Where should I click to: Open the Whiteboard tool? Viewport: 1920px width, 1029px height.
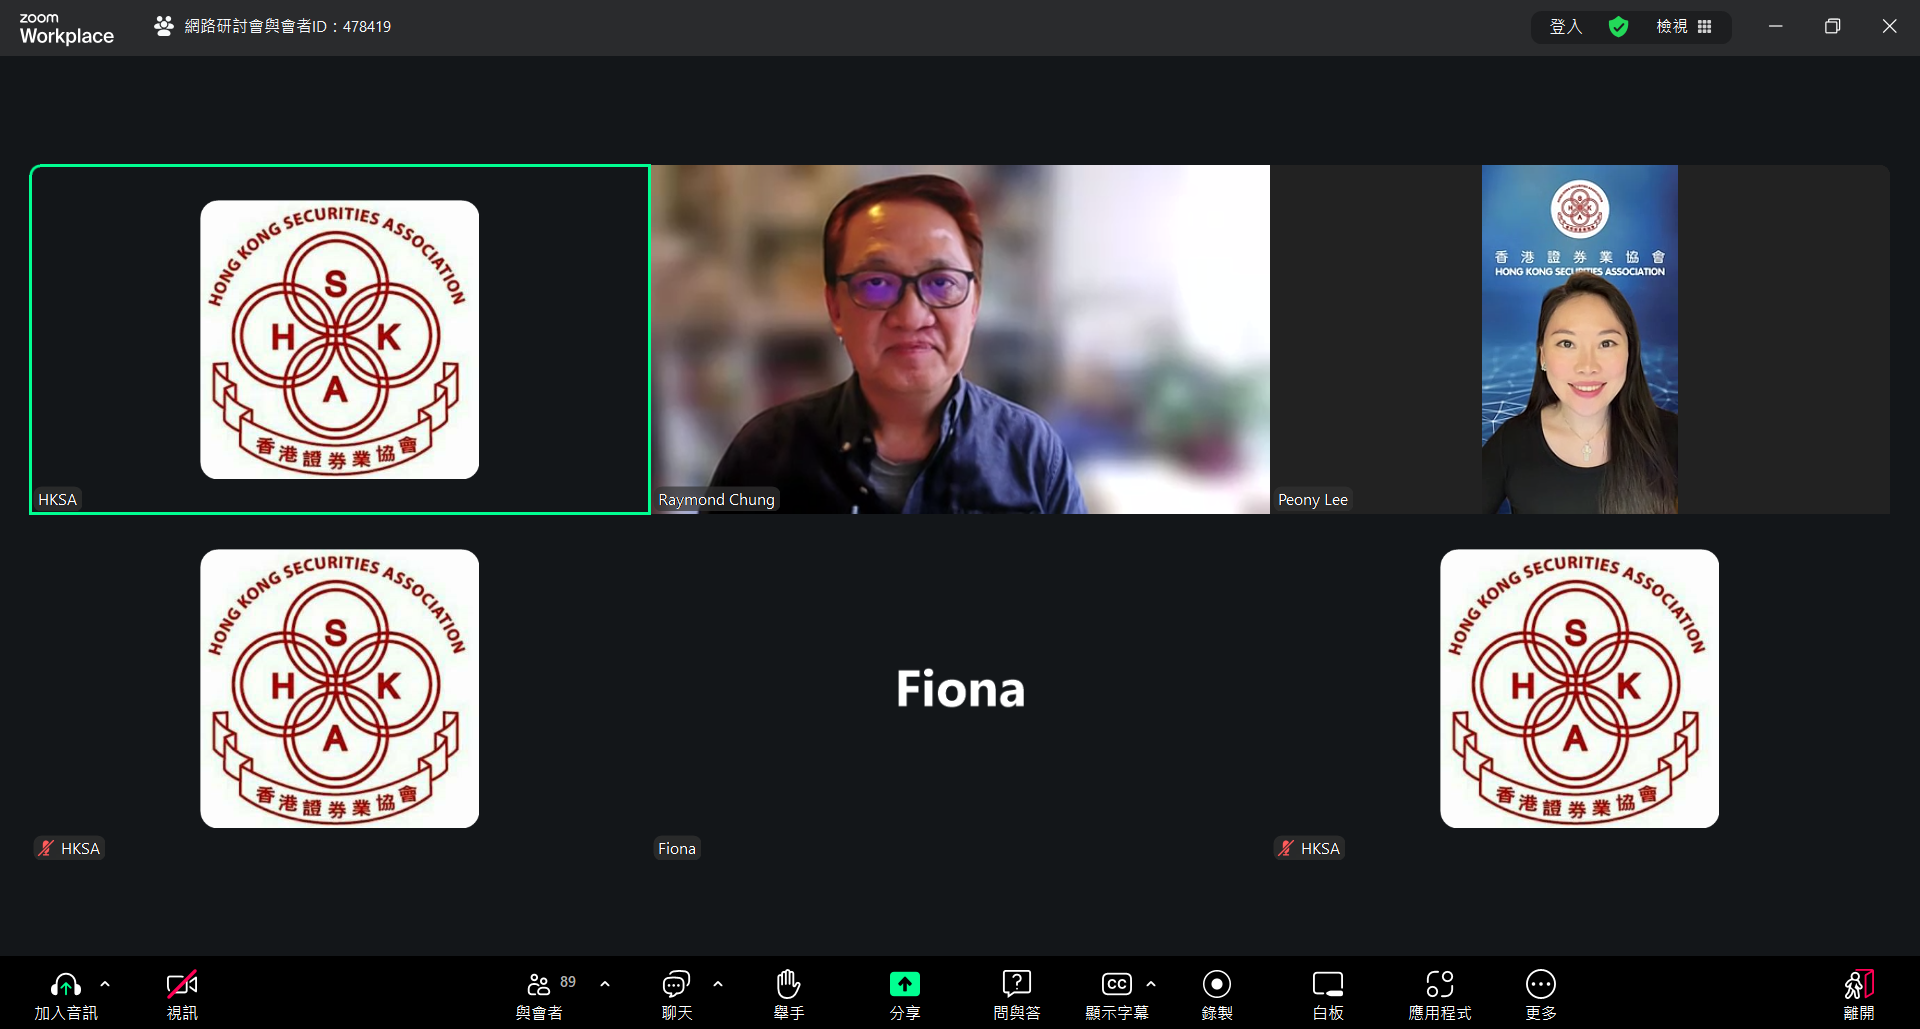point(1327,986)
